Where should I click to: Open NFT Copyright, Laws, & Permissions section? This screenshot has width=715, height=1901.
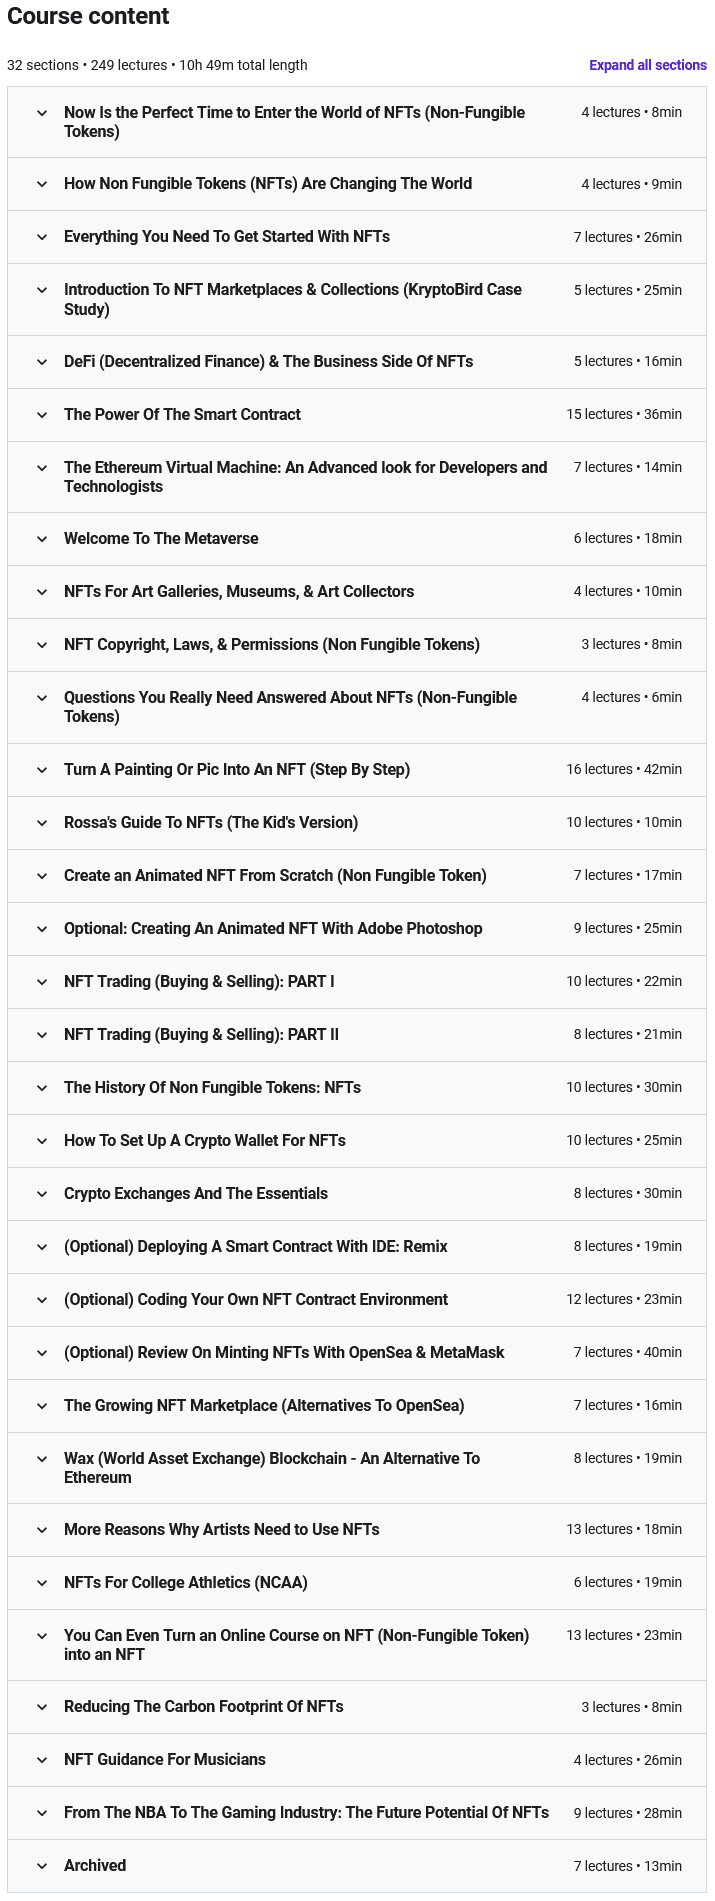click(271, 644)
